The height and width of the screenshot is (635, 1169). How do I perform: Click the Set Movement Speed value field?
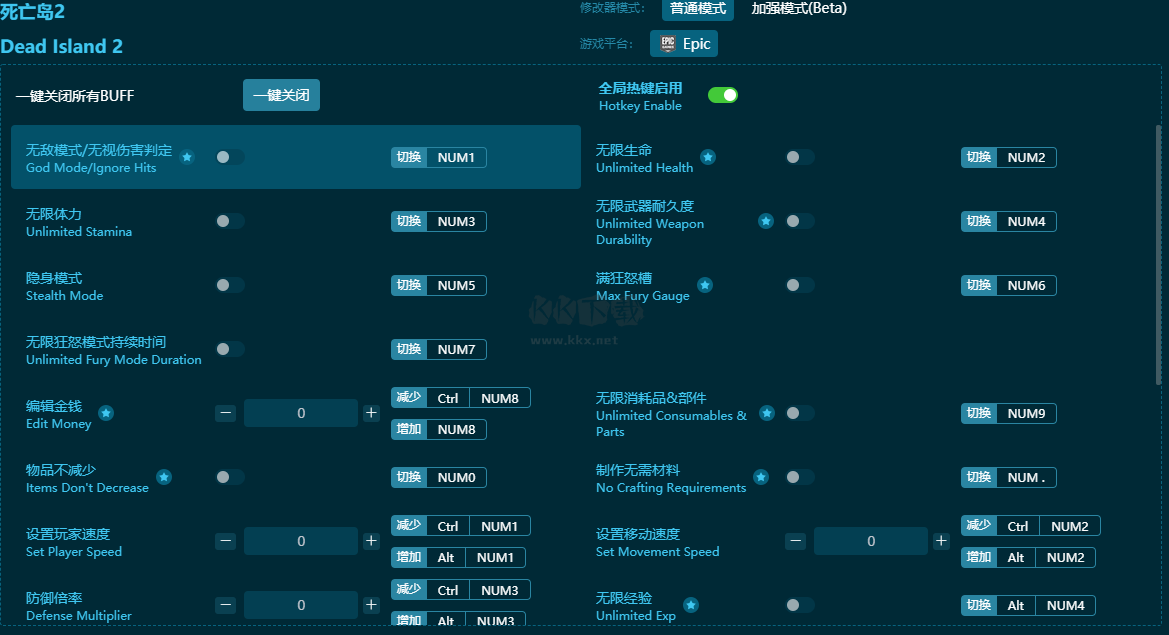pyautogui.click(x=871, y=541)
